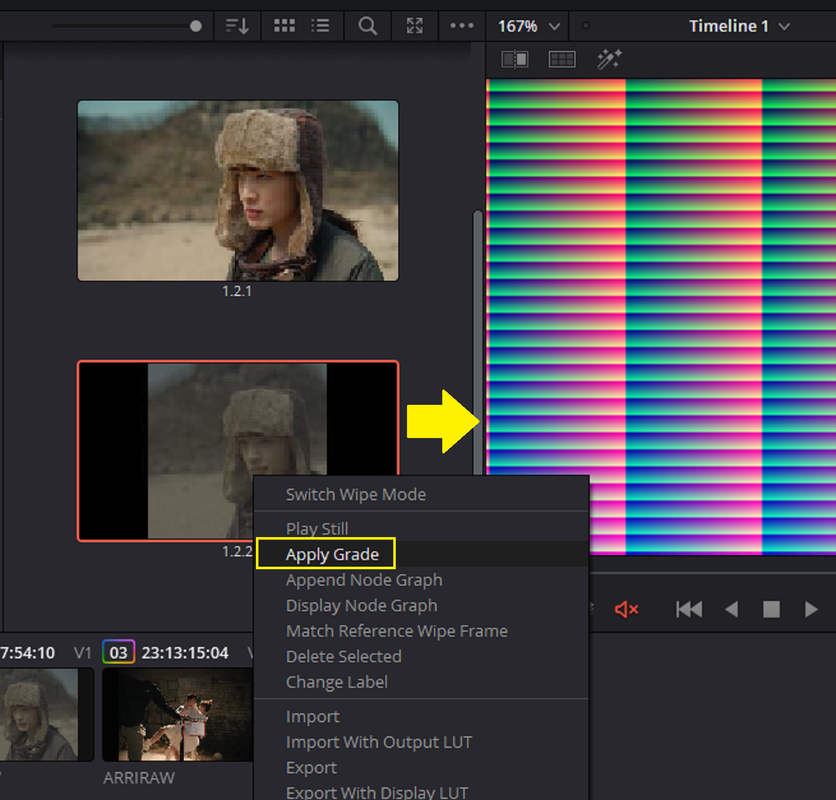This screenshot has height=800, width=836.
Task: Click the stop playback square button
Action: [771, 609]
